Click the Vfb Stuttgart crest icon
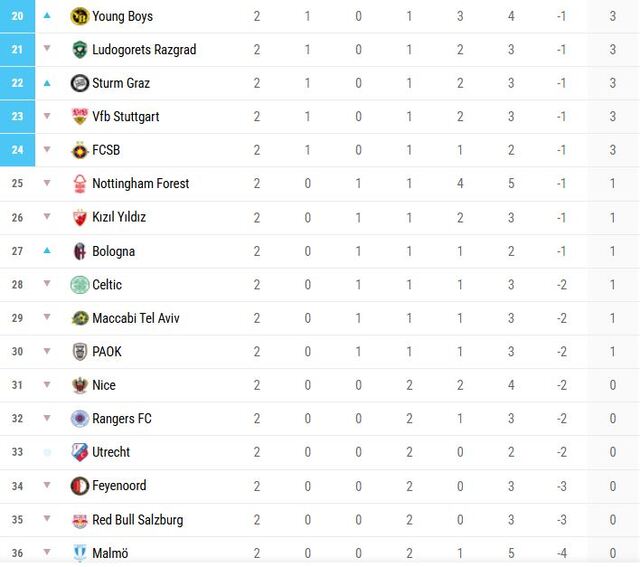This screenshot has height=567, width=640. (x=80, y=117)
